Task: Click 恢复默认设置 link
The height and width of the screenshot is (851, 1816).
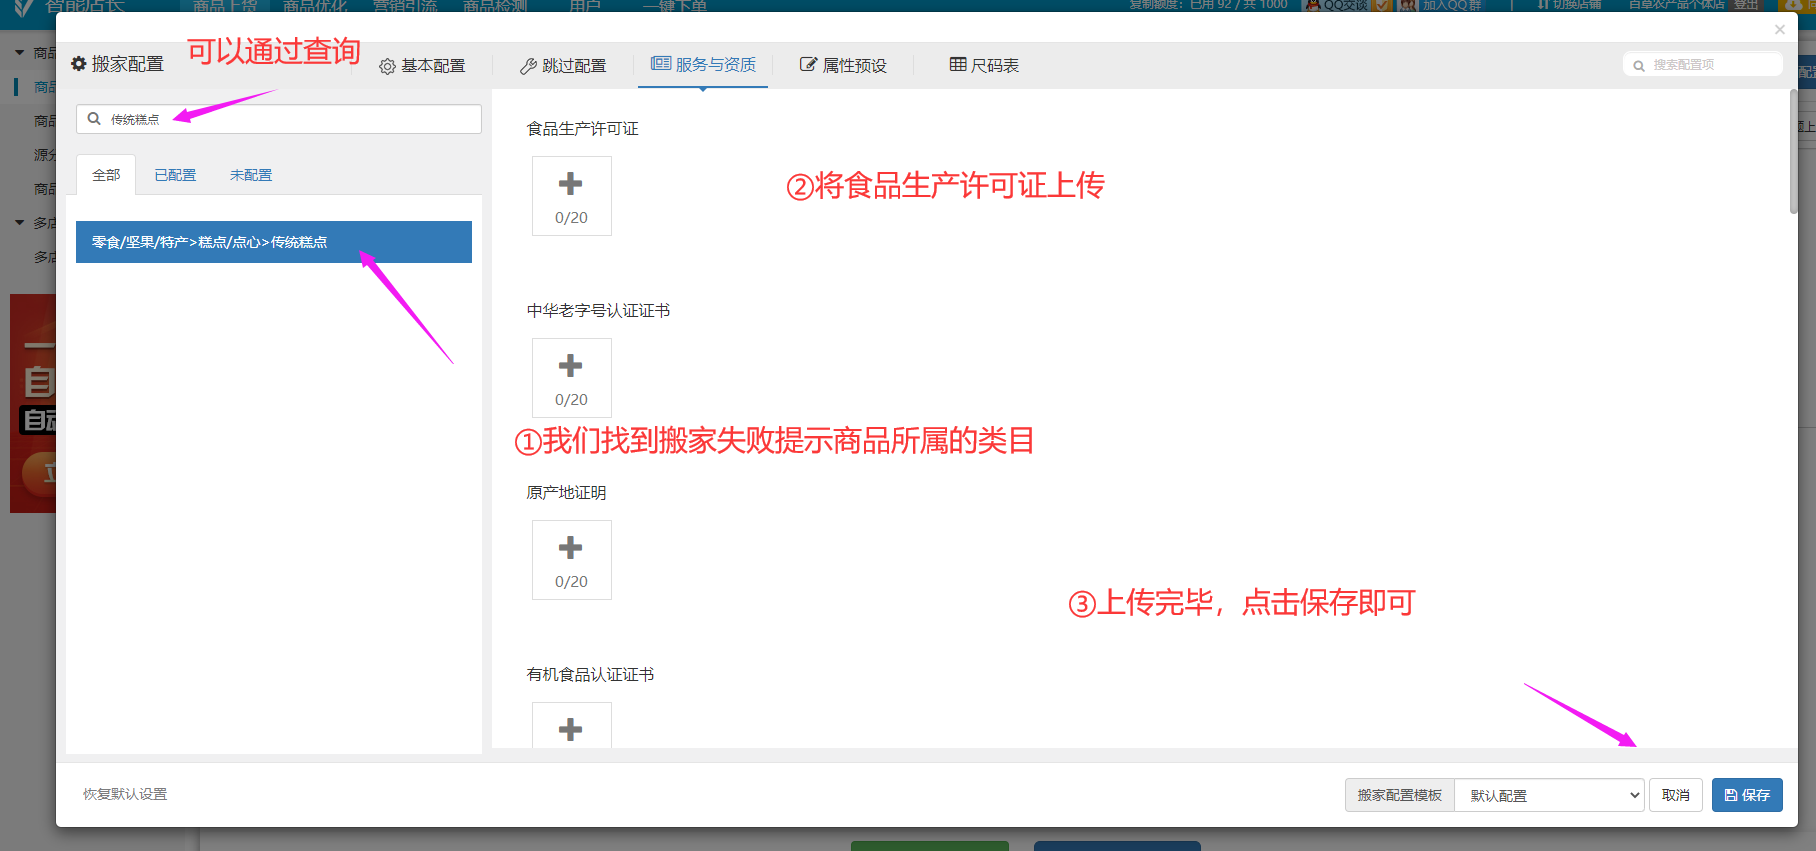Action: click(x=125, y=794)
